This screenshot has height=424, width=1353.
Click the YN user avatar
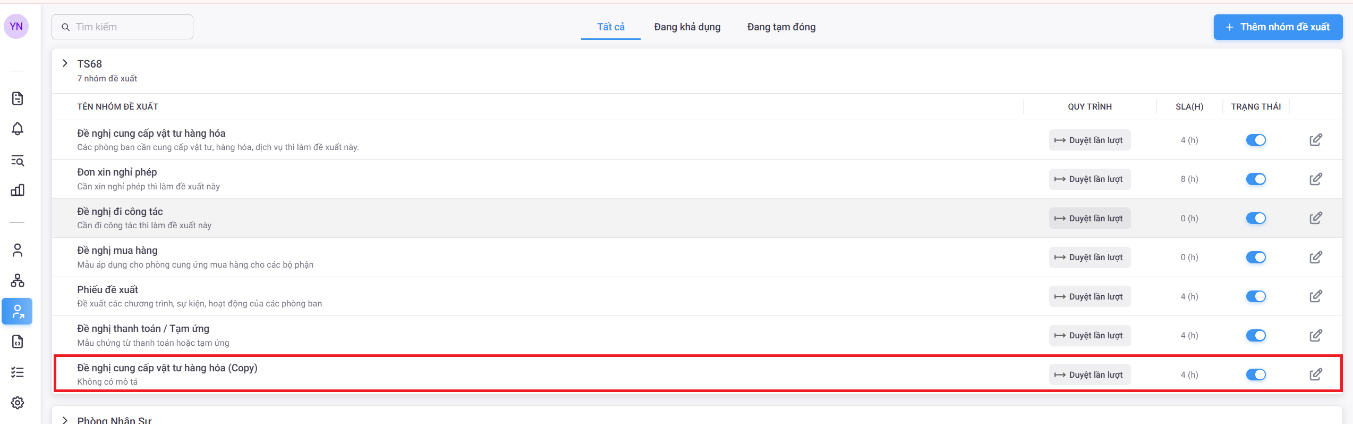coord(16,27)
